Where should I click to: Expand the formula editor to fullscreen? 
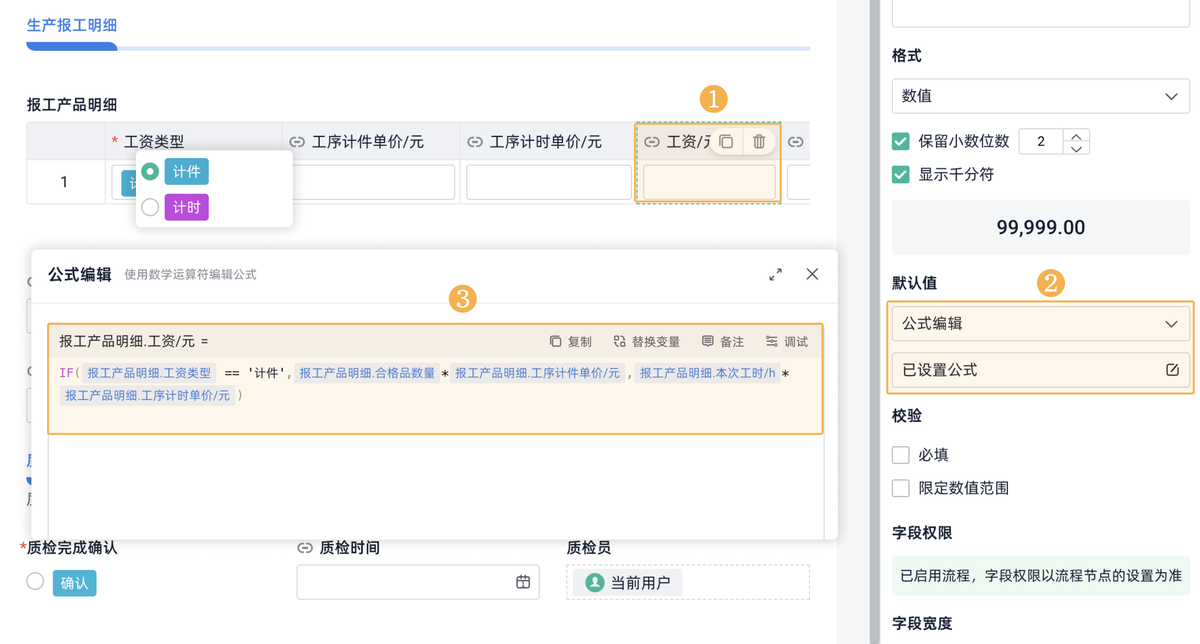pos(775,274)
